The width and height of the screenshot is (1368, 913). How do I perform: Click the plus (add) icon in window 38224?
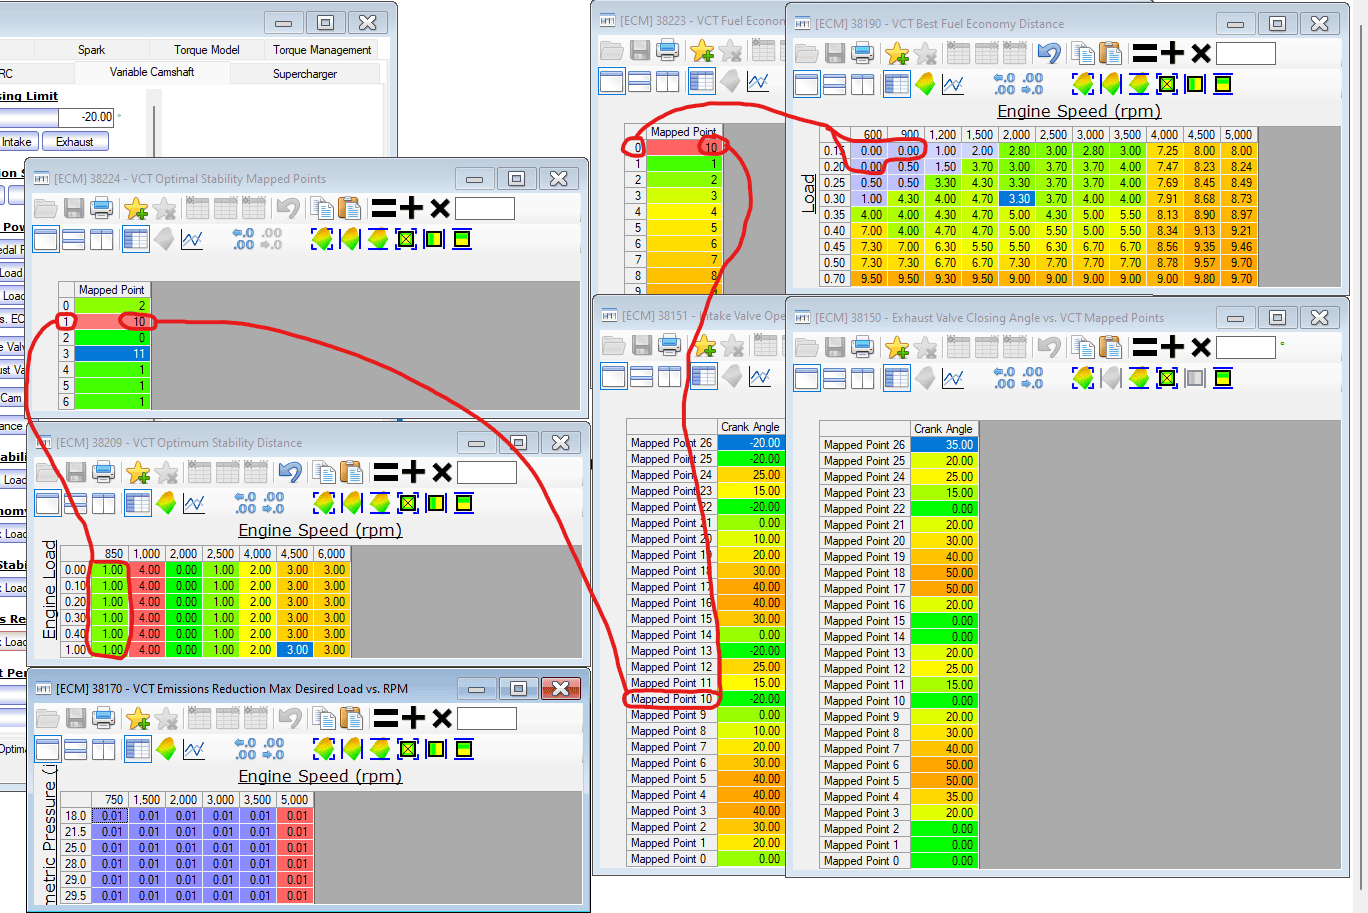(412, 208)
